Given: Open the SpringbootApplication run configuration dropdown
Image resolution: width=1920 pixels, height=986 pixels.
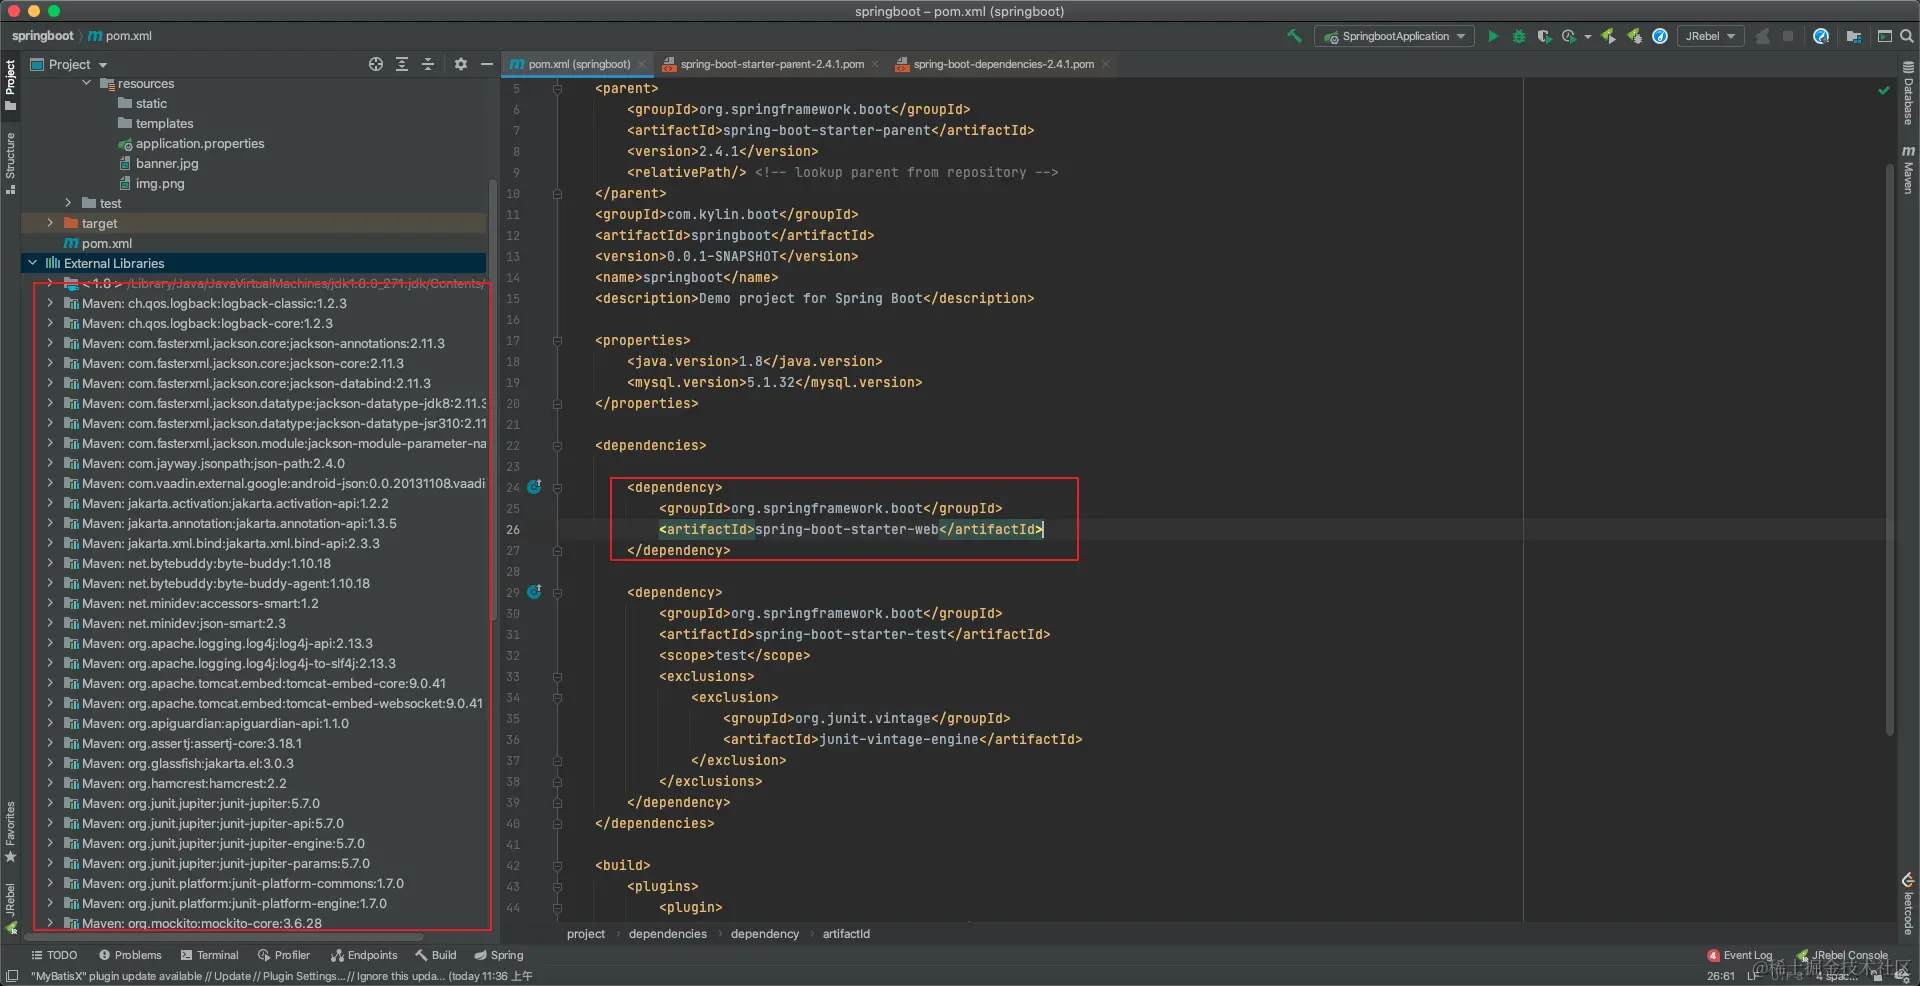Looking at the screenshot, I should point(1394,36).
